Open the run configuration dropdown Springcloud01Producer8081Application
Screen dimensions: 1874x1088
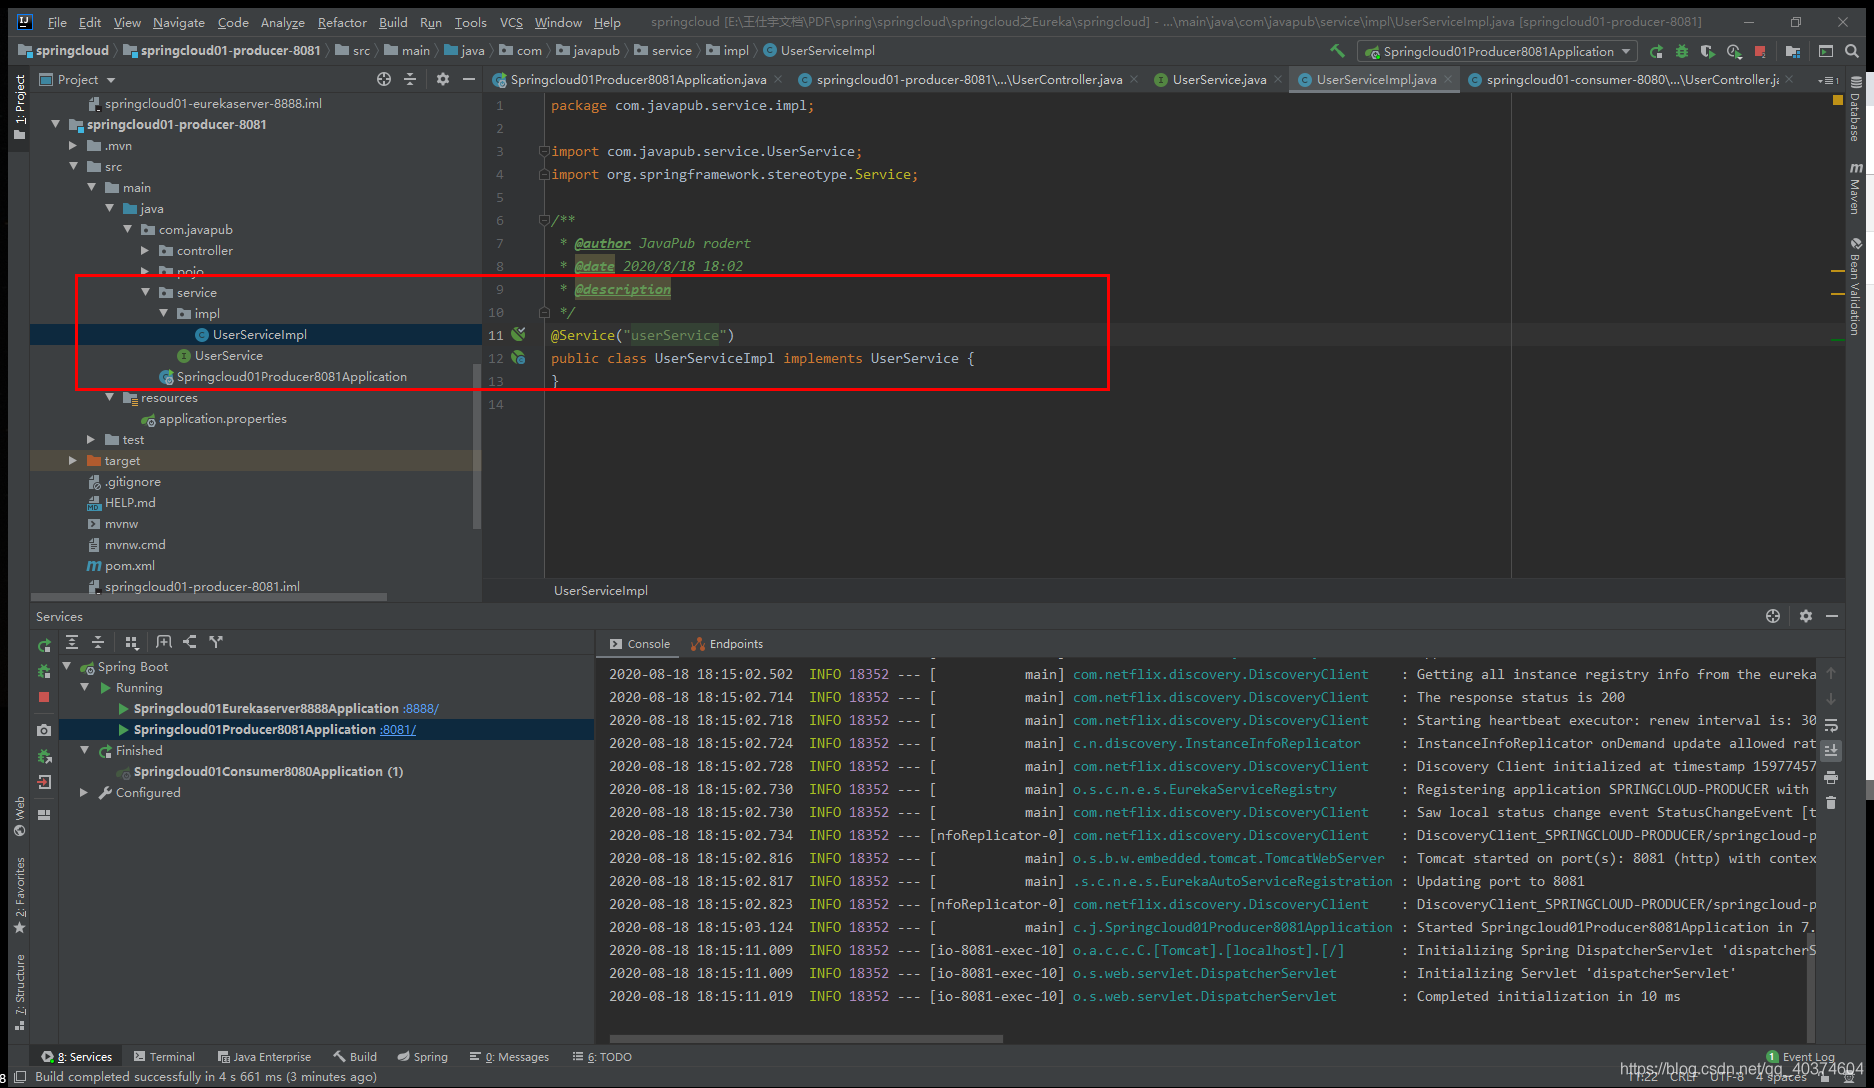point(1498,51)
